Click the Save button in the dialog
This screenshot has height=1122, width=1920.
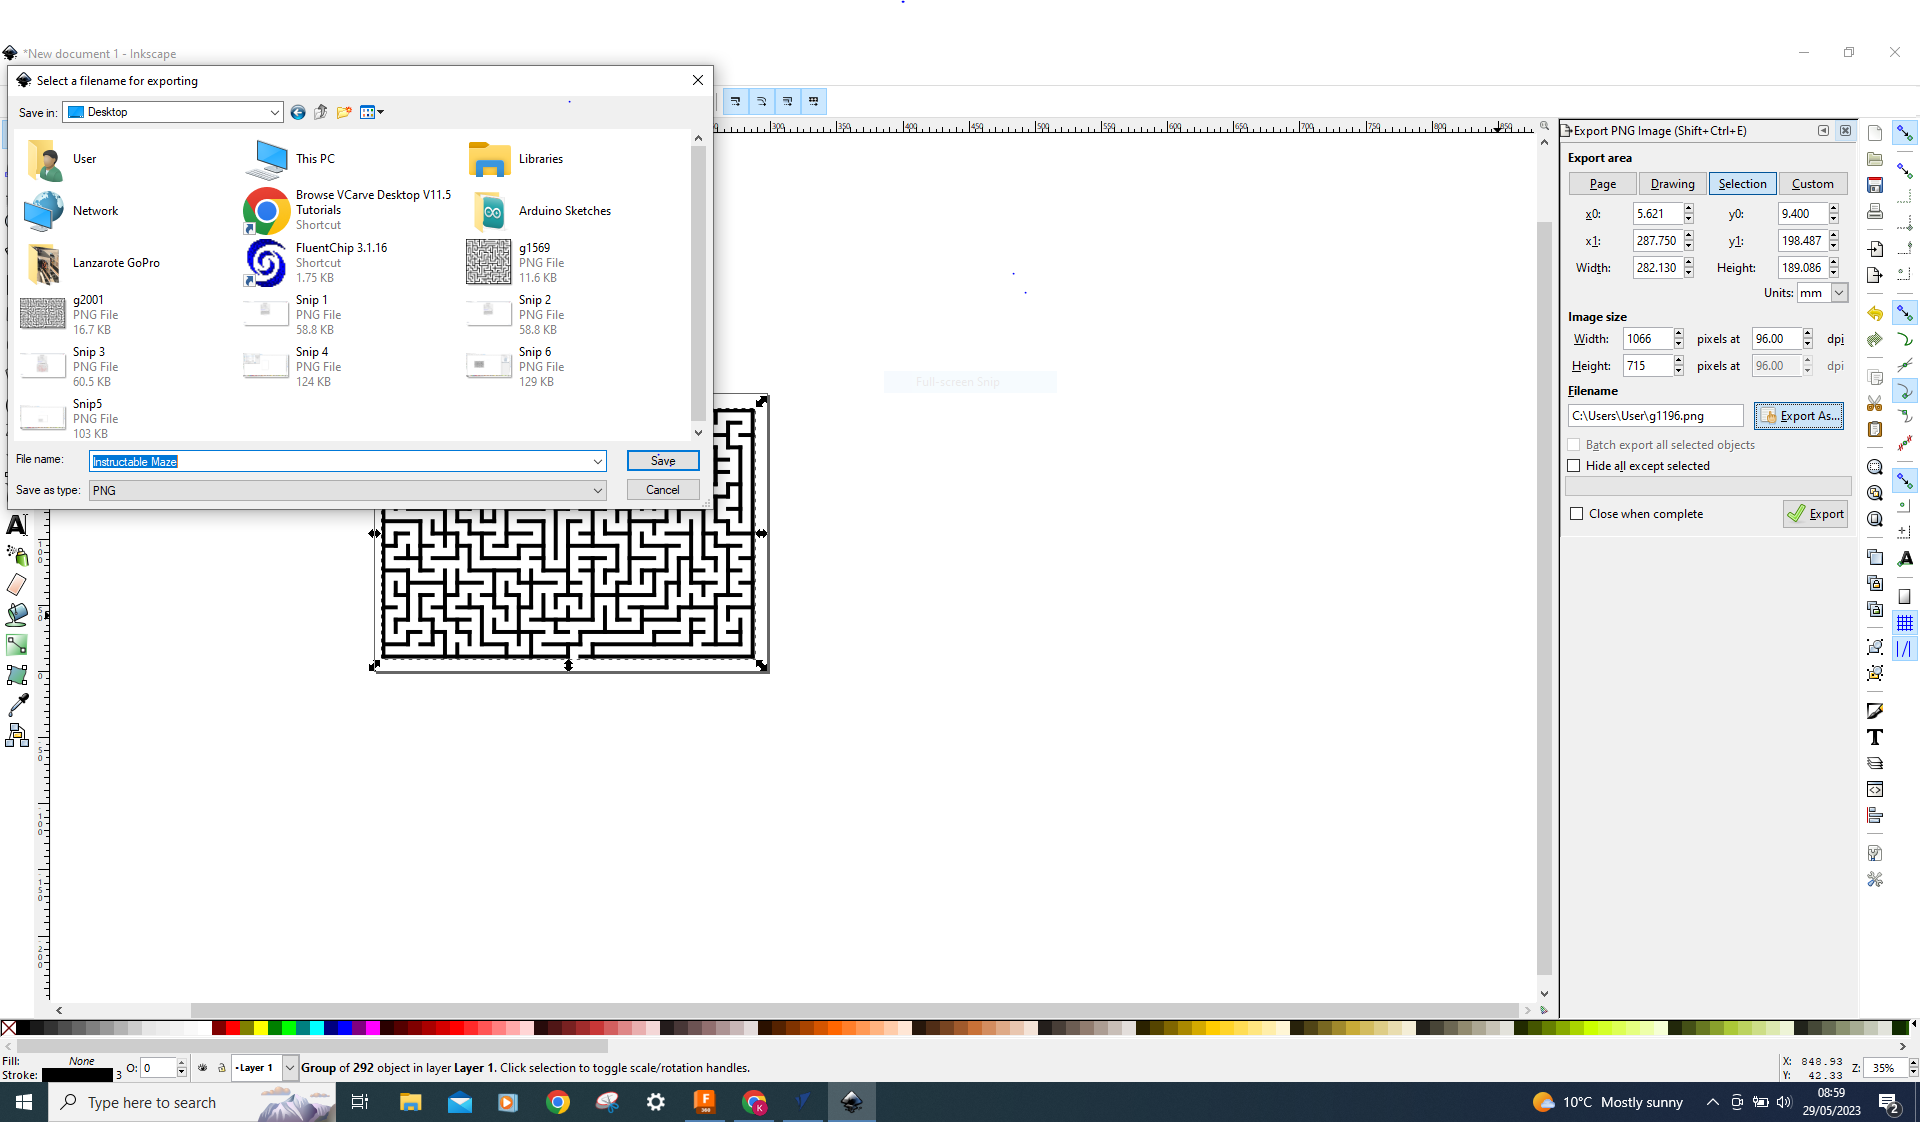[x=662, y=461]
